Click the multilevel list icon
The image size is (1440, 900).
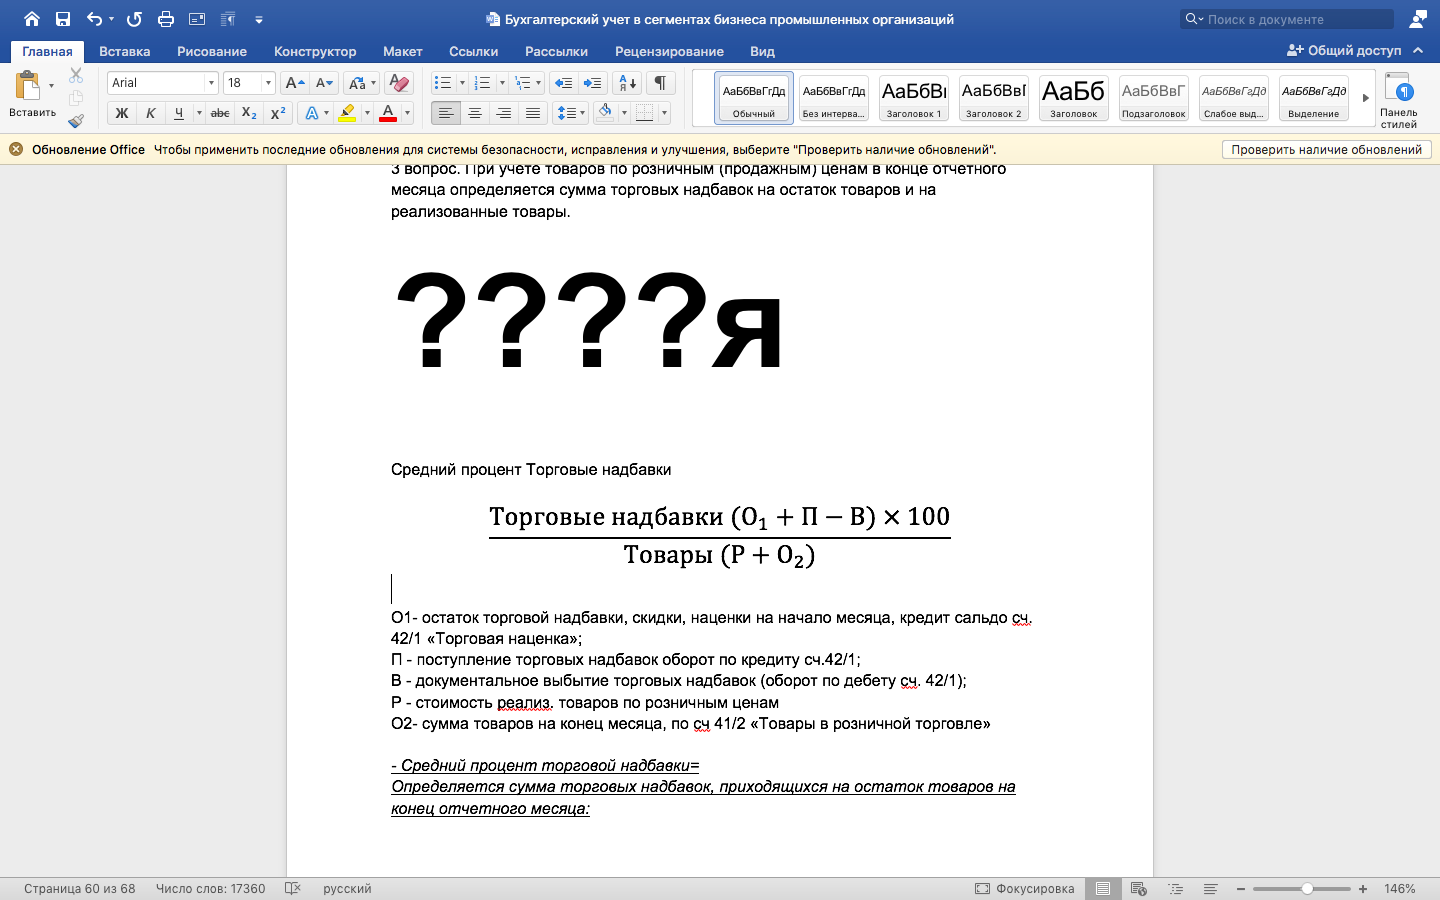[522, 83]
